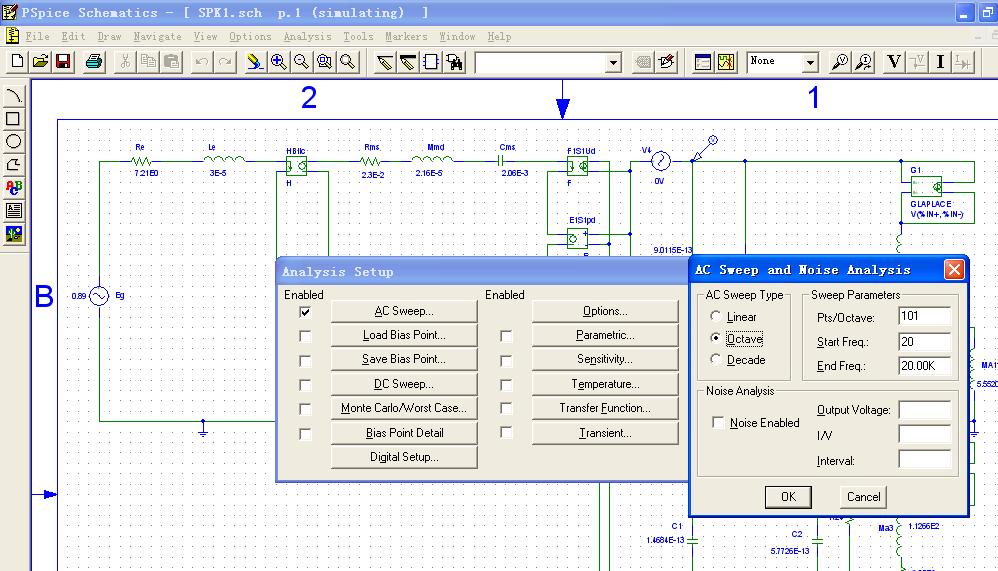The height and width of the screenshot is (571, 998).
Task: Open the Navigate menu
Action: 157,36
